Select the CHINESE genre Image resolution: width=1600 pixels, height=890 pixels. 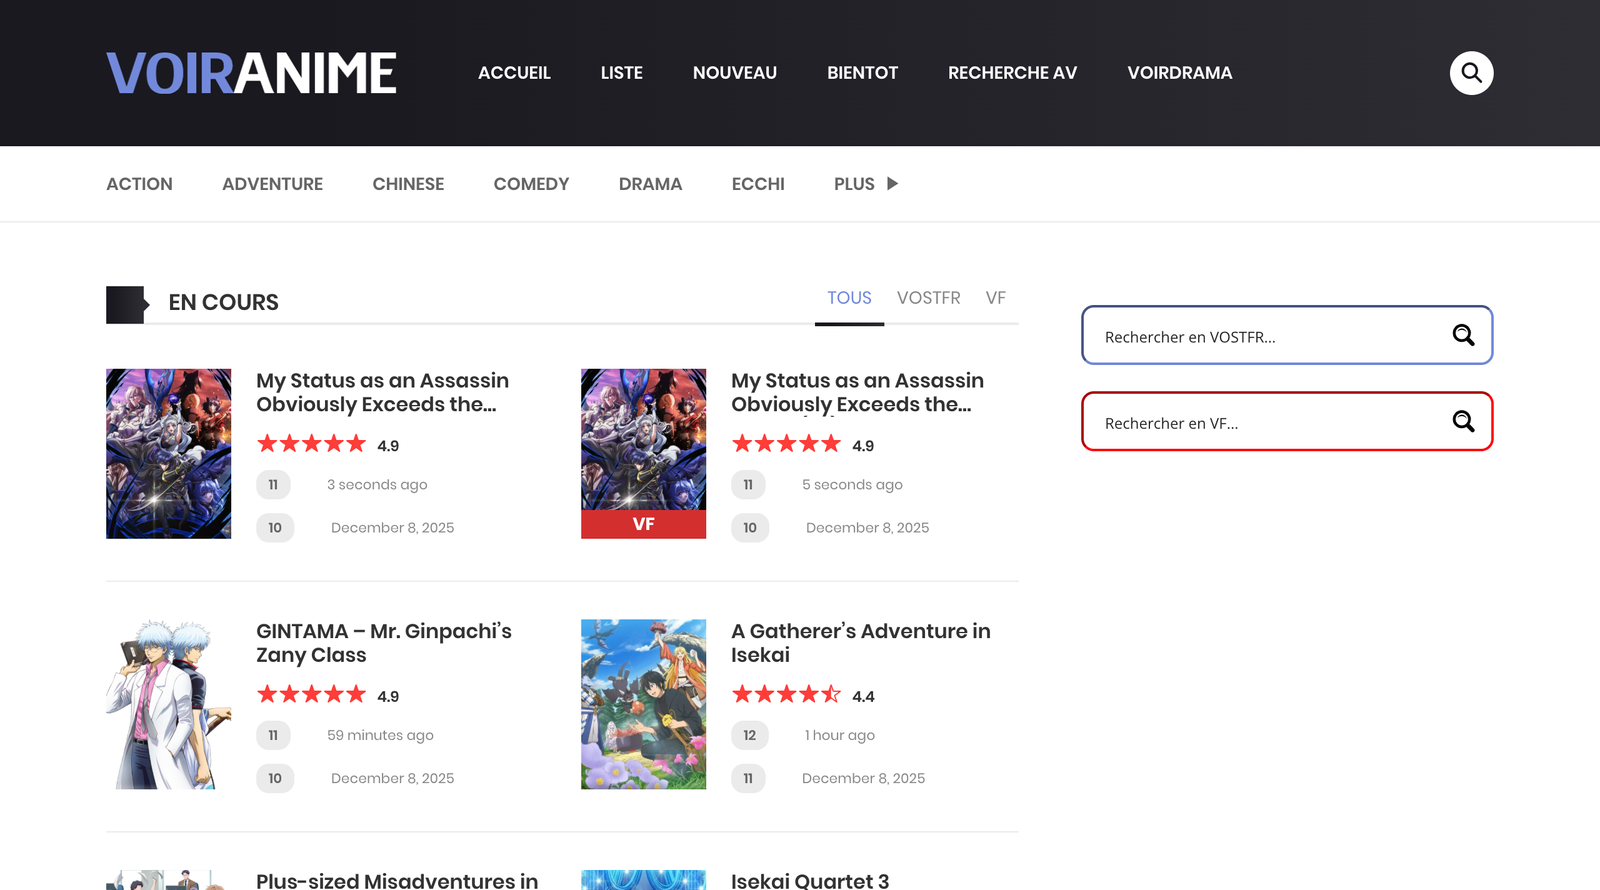tap(408, 184)
